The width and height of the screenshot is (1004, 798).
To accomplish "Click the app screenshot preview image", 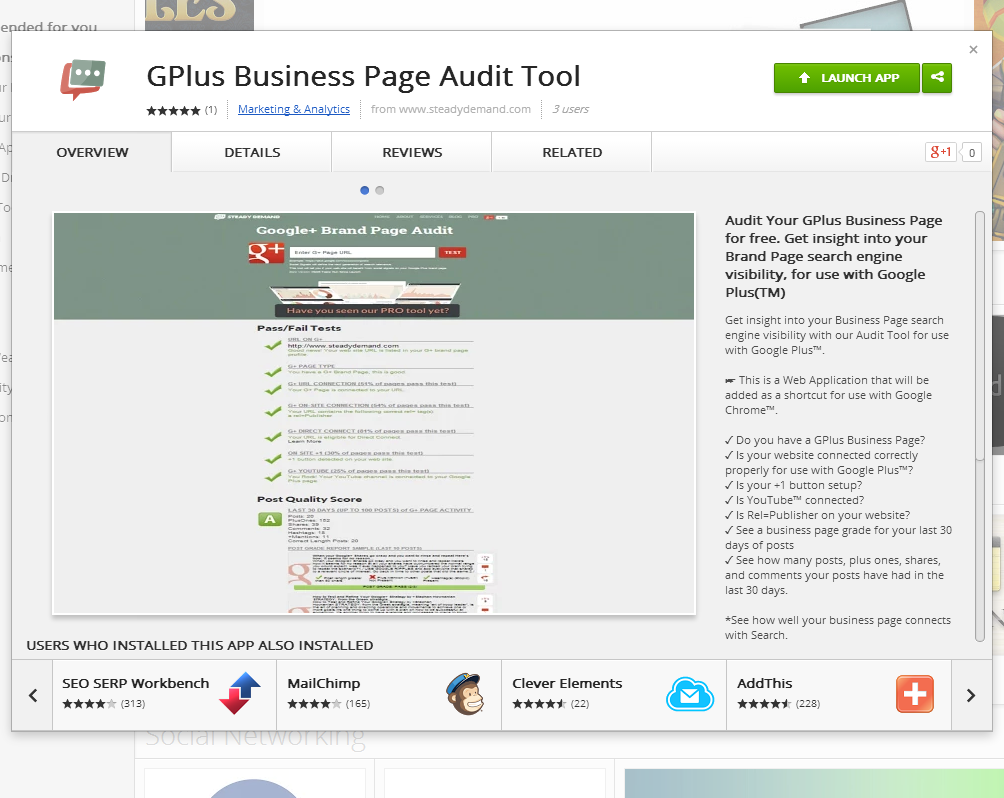I will tap(374, 413).
